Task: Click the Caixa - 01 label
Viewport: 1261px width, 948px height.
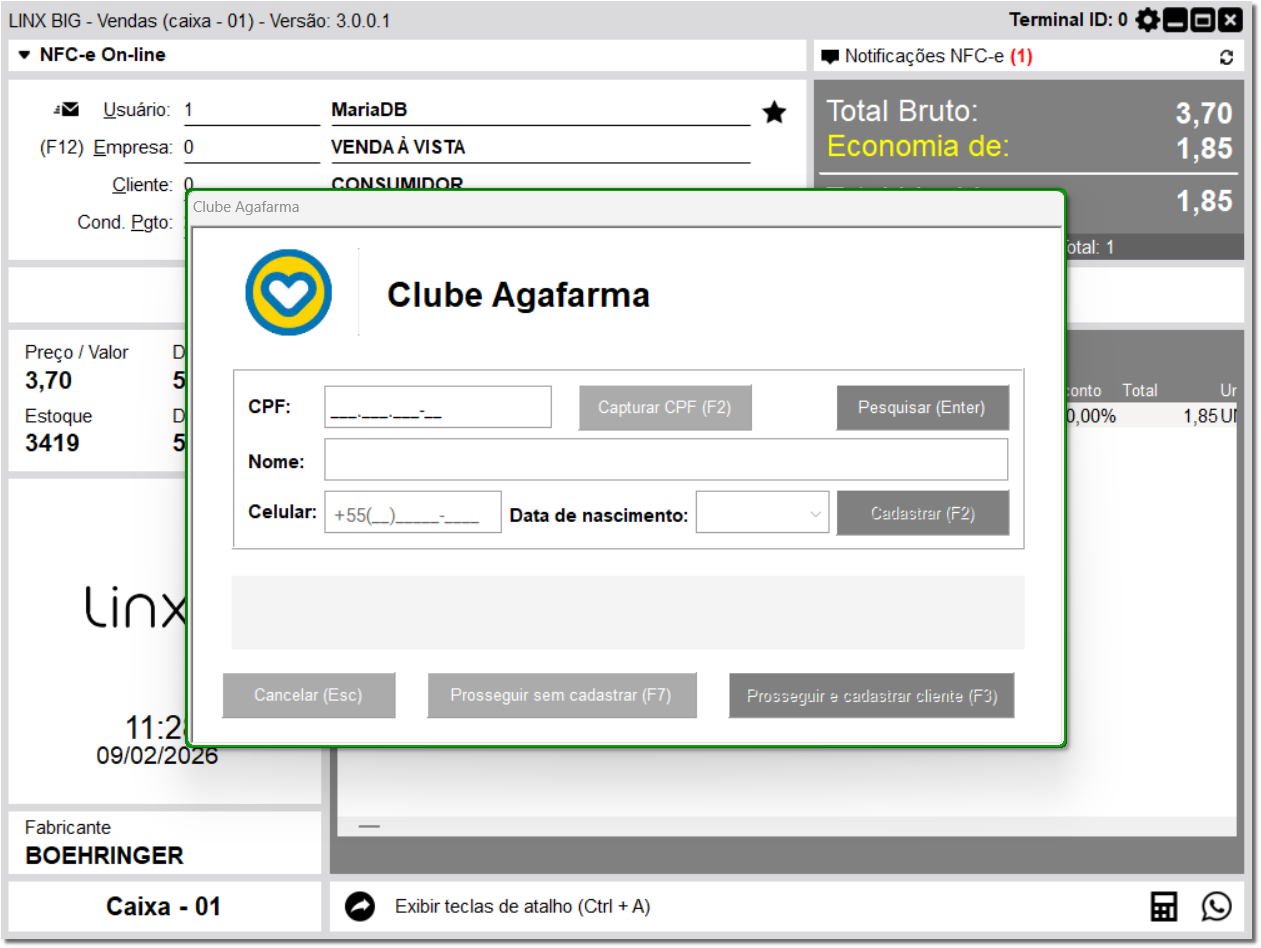Action: click(x=163, y=907)
